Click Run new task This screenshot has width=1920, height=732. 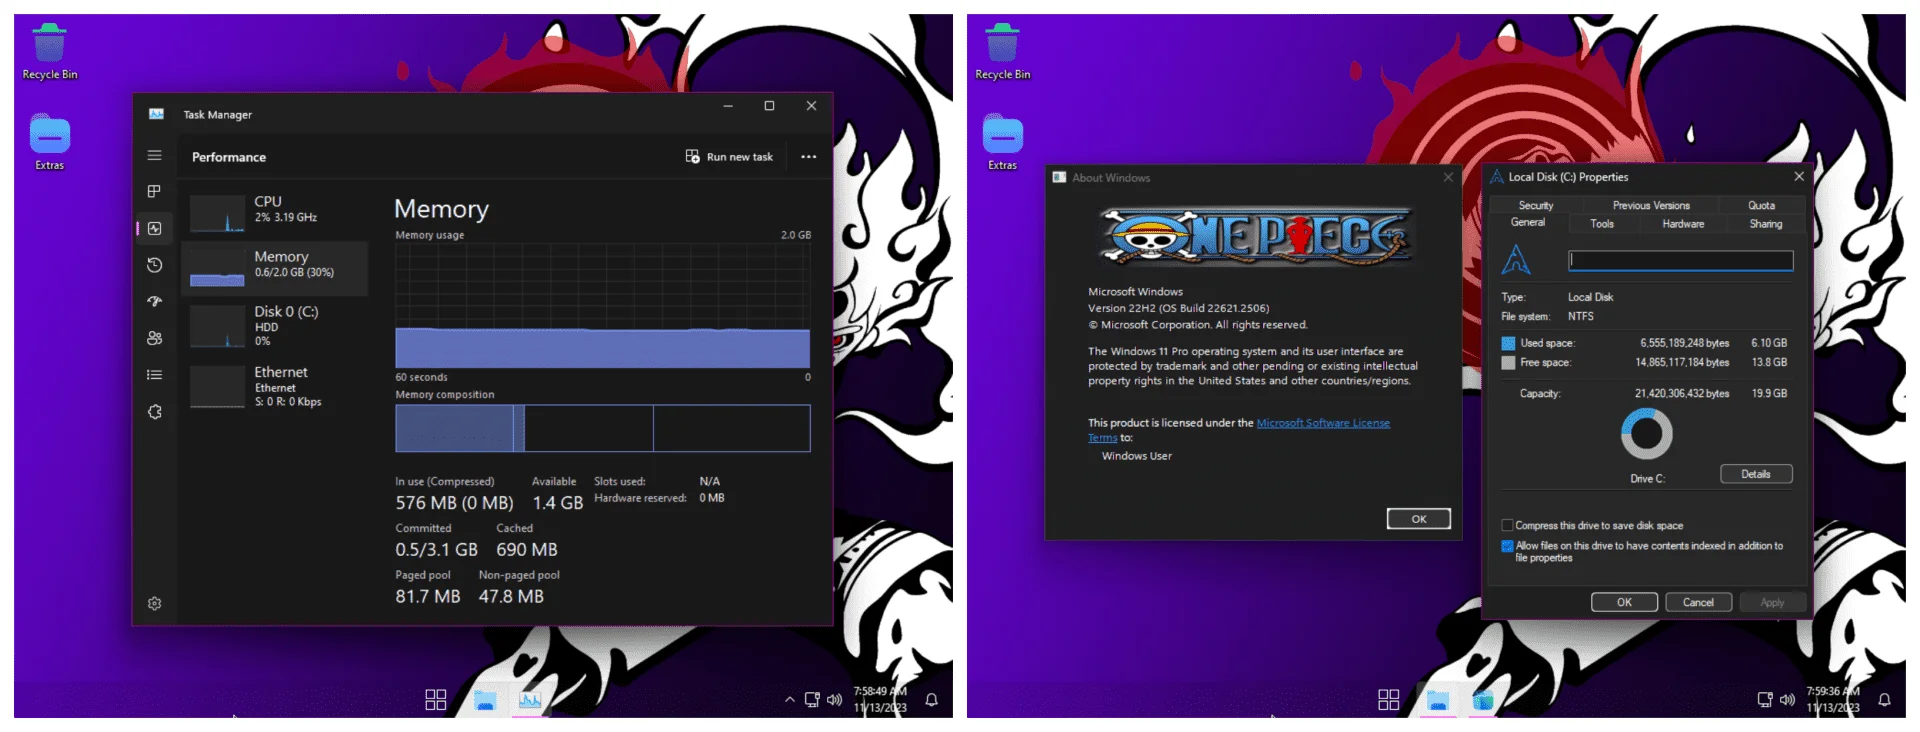[x=729, y=157]
